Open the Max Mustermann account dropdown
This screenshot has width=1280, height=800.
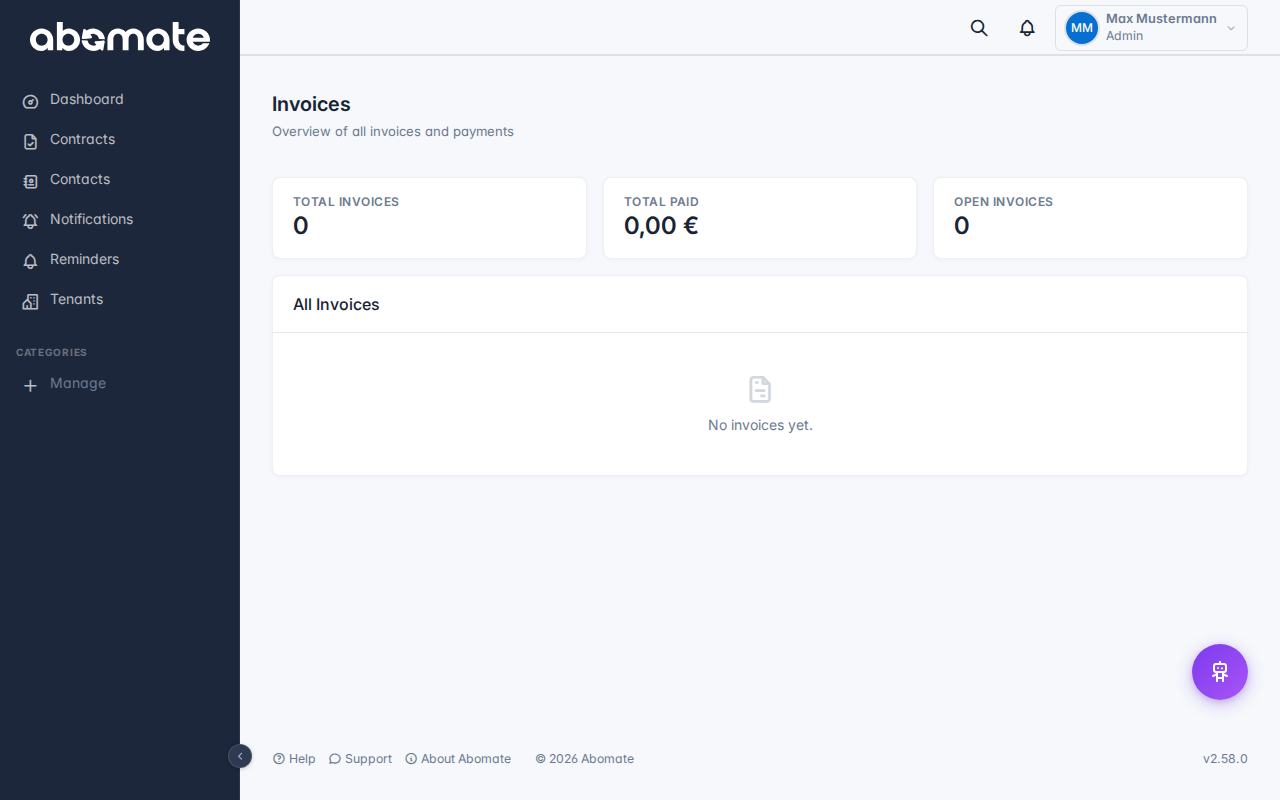click(1150, 27)
